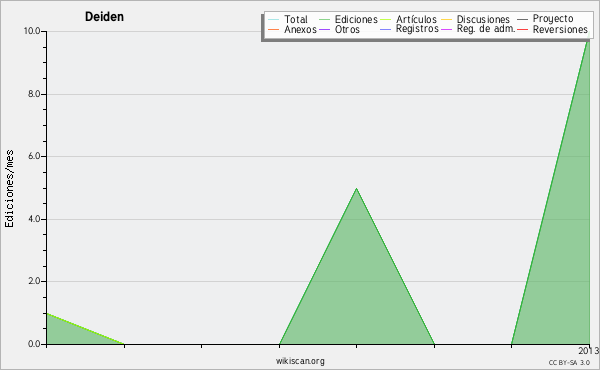This screenshot has height=370, width=600.
Task: Click the Anexos legend label
Action: 300,29
